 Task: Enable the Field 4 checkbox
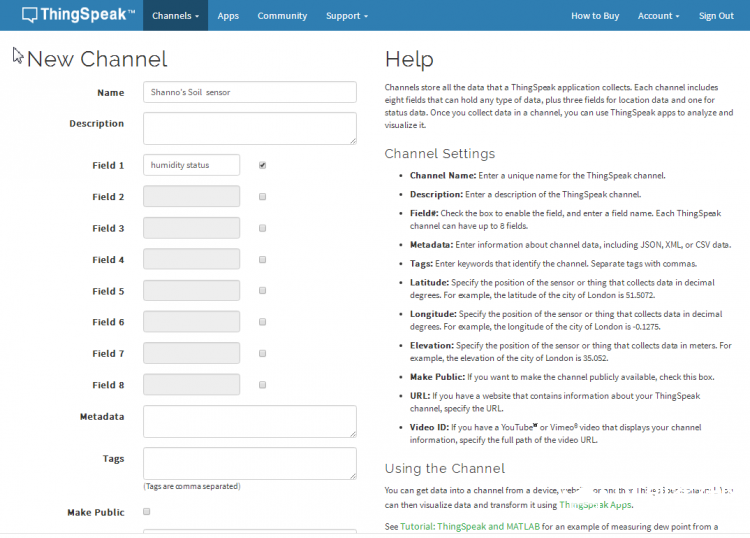pyautogui.click(x=263, y=260)
